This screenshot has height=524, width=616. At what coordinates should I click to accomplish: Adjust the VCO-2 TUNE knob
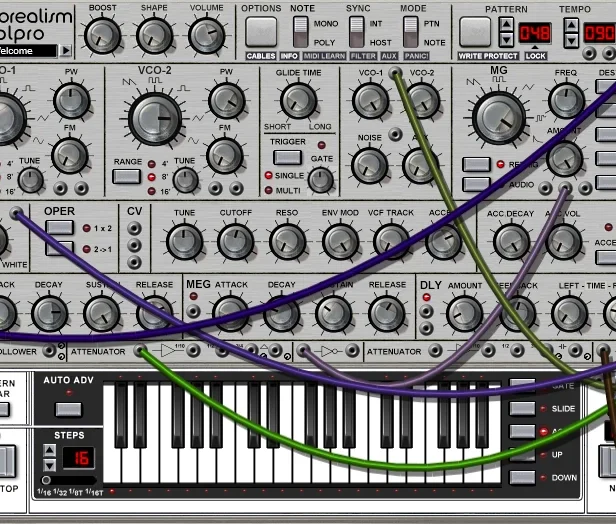pos(185,180)
